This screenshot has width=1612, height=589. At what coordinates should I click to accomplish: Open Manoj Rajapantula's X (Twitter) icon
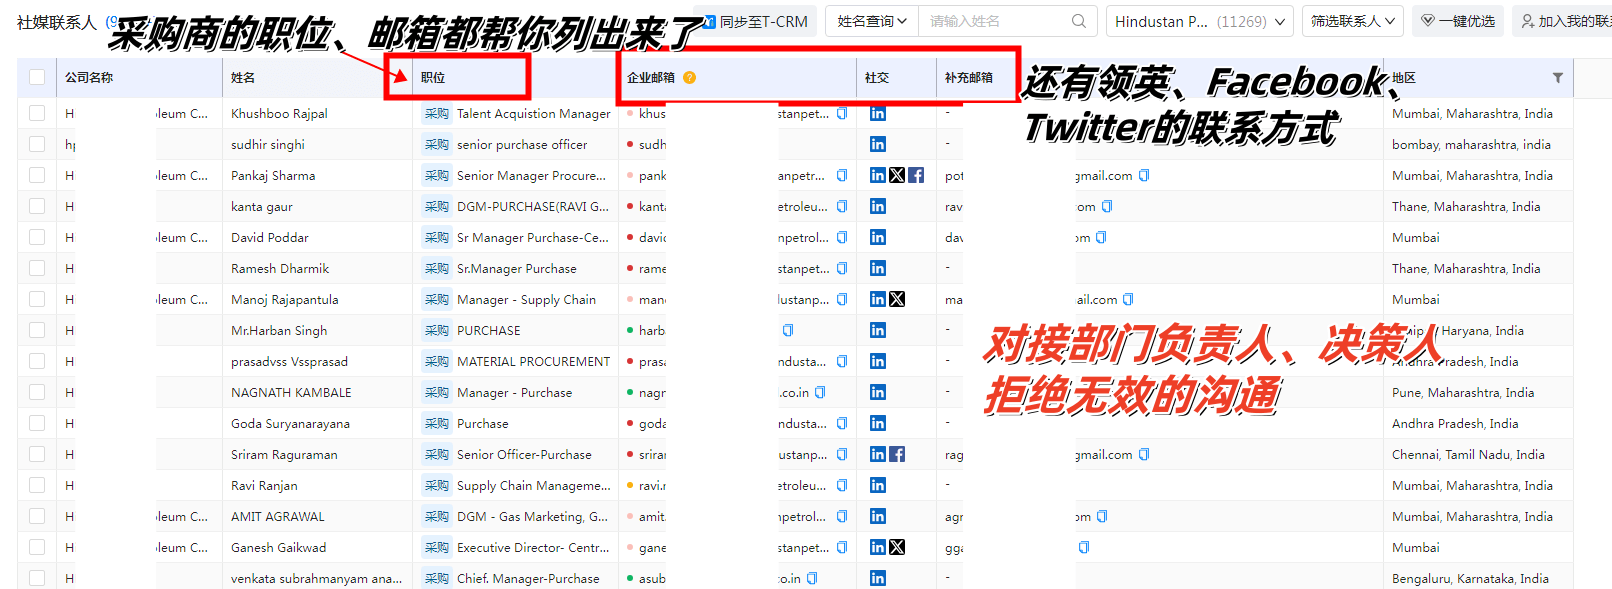[897, 299]
